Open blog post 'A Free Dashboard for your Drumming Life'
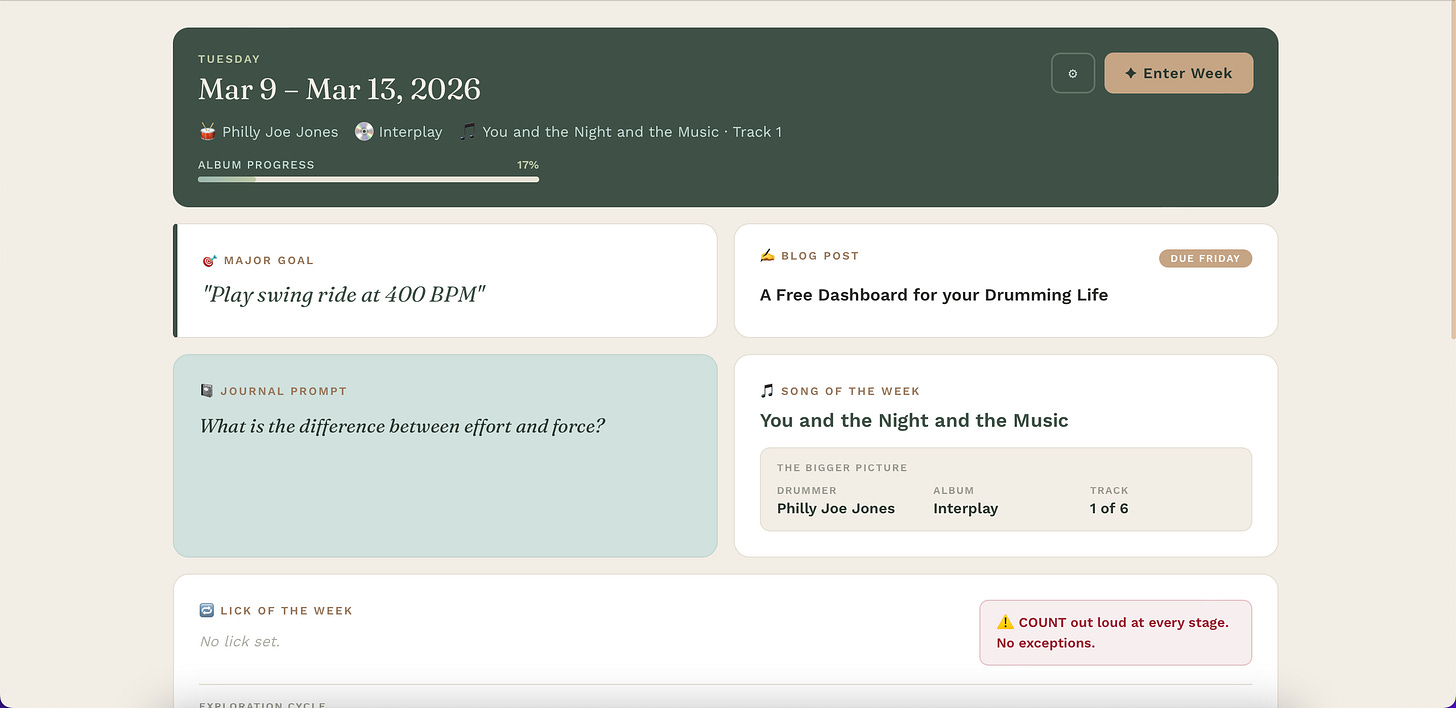The width and height of the screenshot is (1456, 708). (934, 295)
